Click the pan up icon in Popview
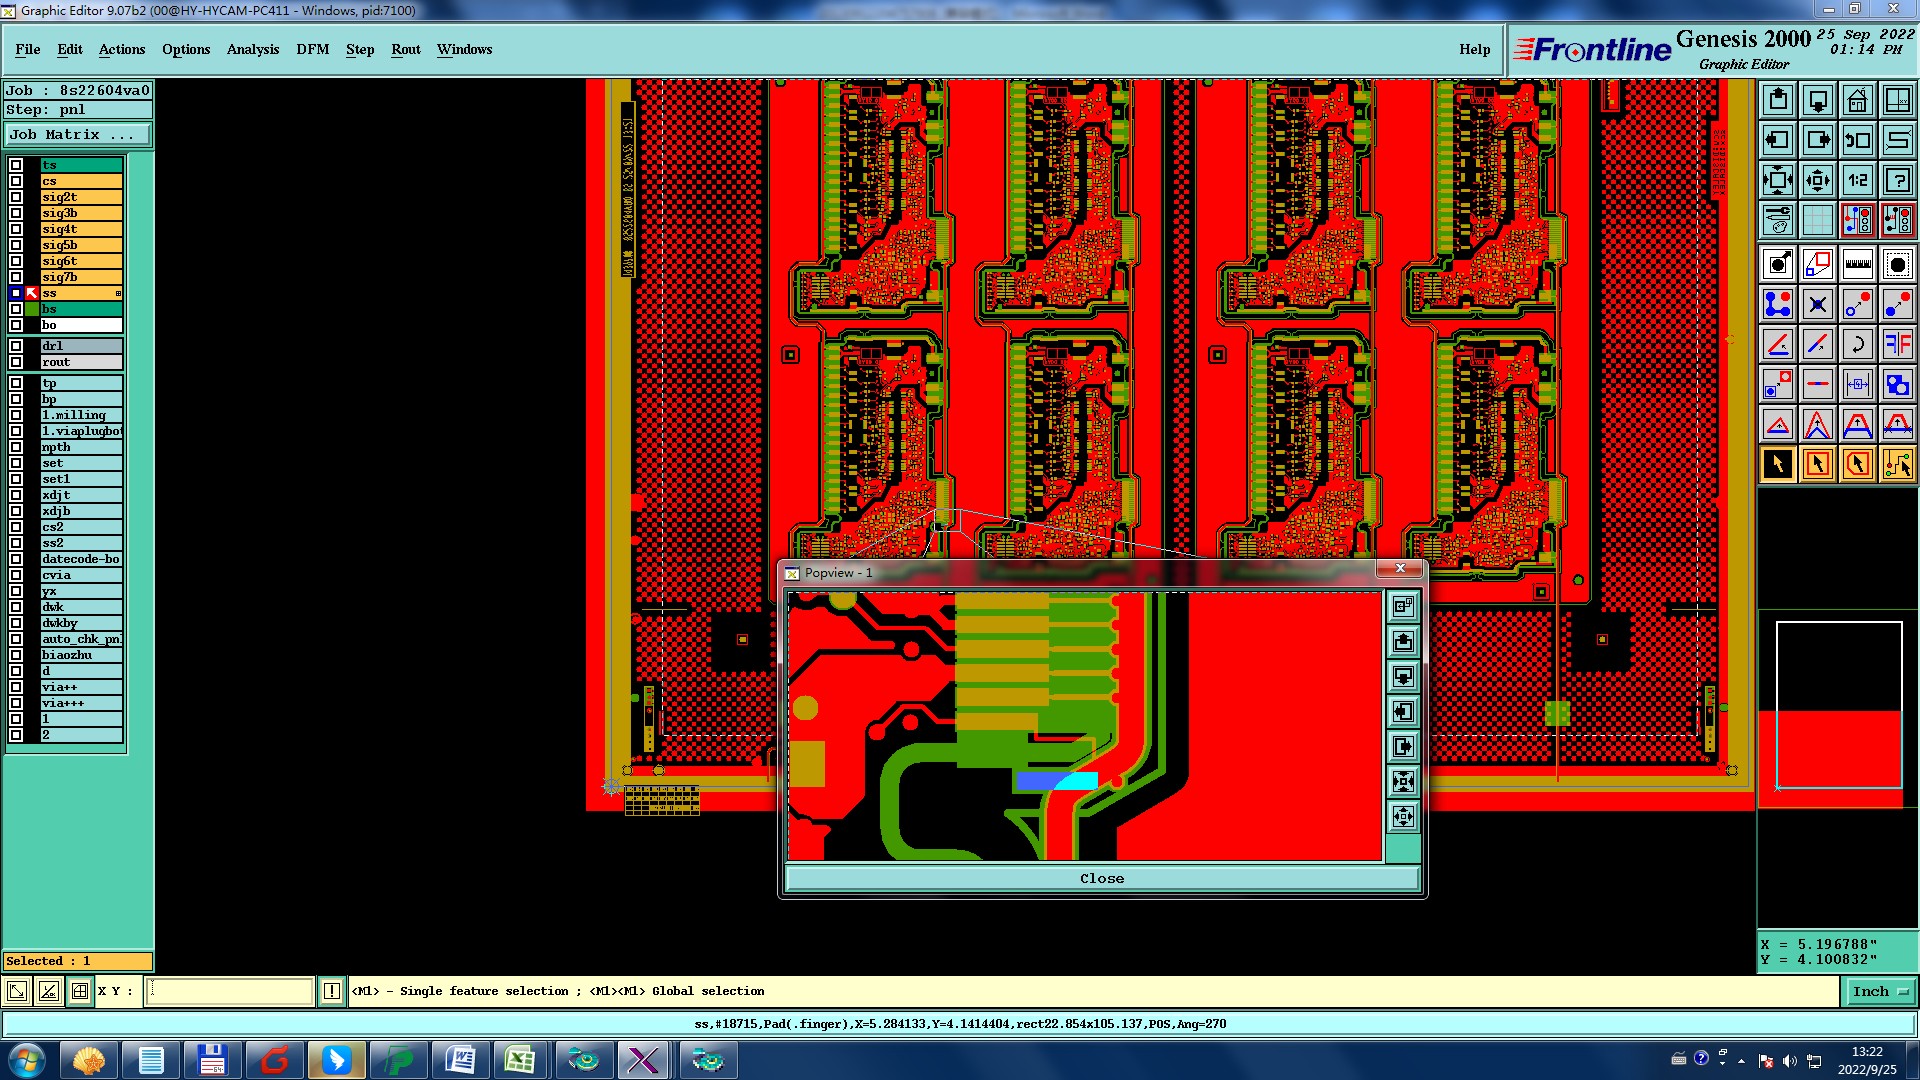The height and width of the screenshot is (1080, 1920). 1403,641
